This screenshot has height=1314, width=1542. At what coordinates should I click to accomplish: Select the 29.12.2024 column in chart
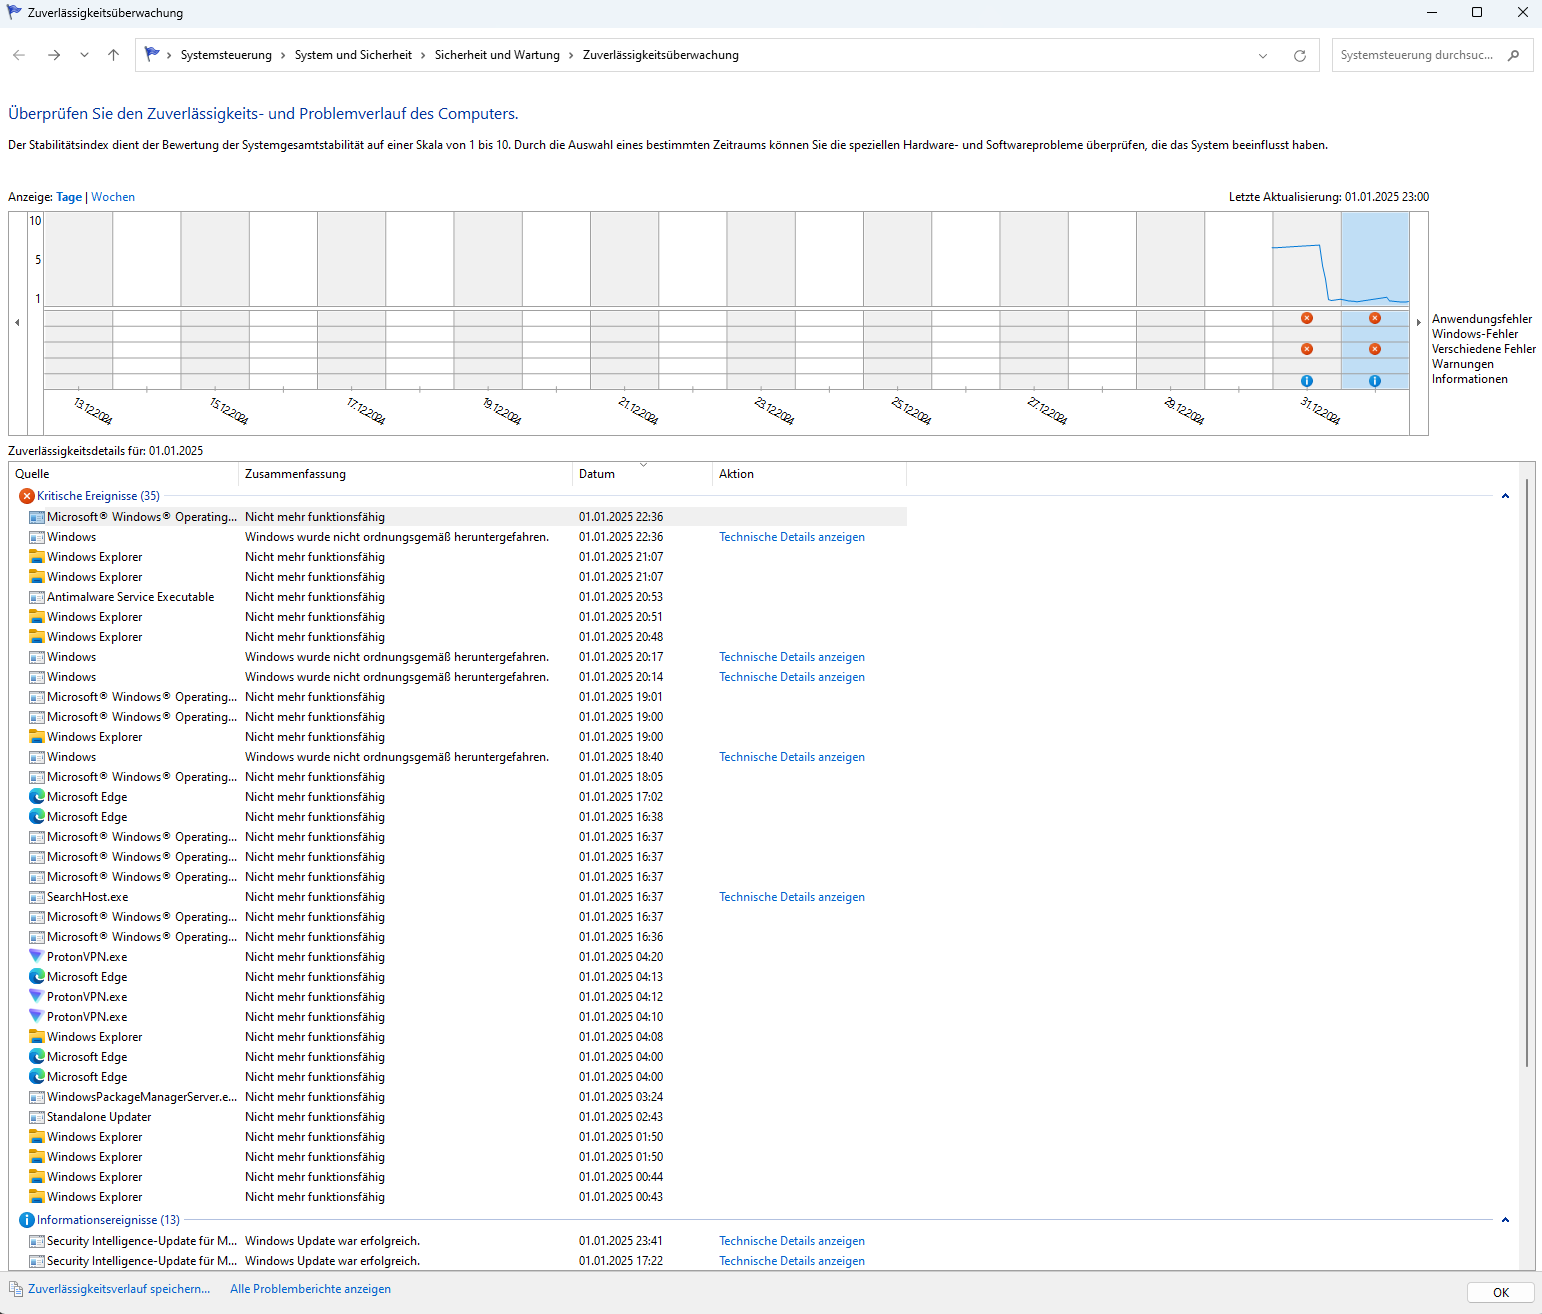(x=1170, y=300)
